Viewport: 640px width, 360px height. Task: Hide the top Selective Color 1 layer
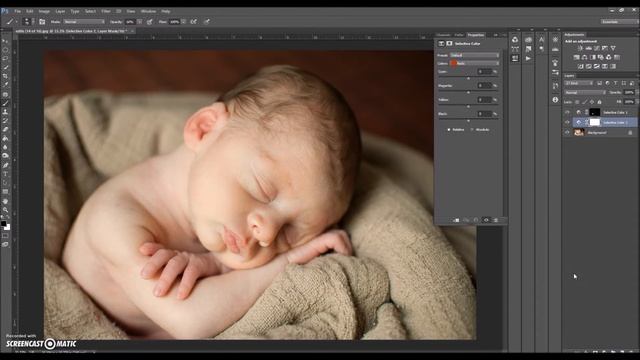coord(567,112)
